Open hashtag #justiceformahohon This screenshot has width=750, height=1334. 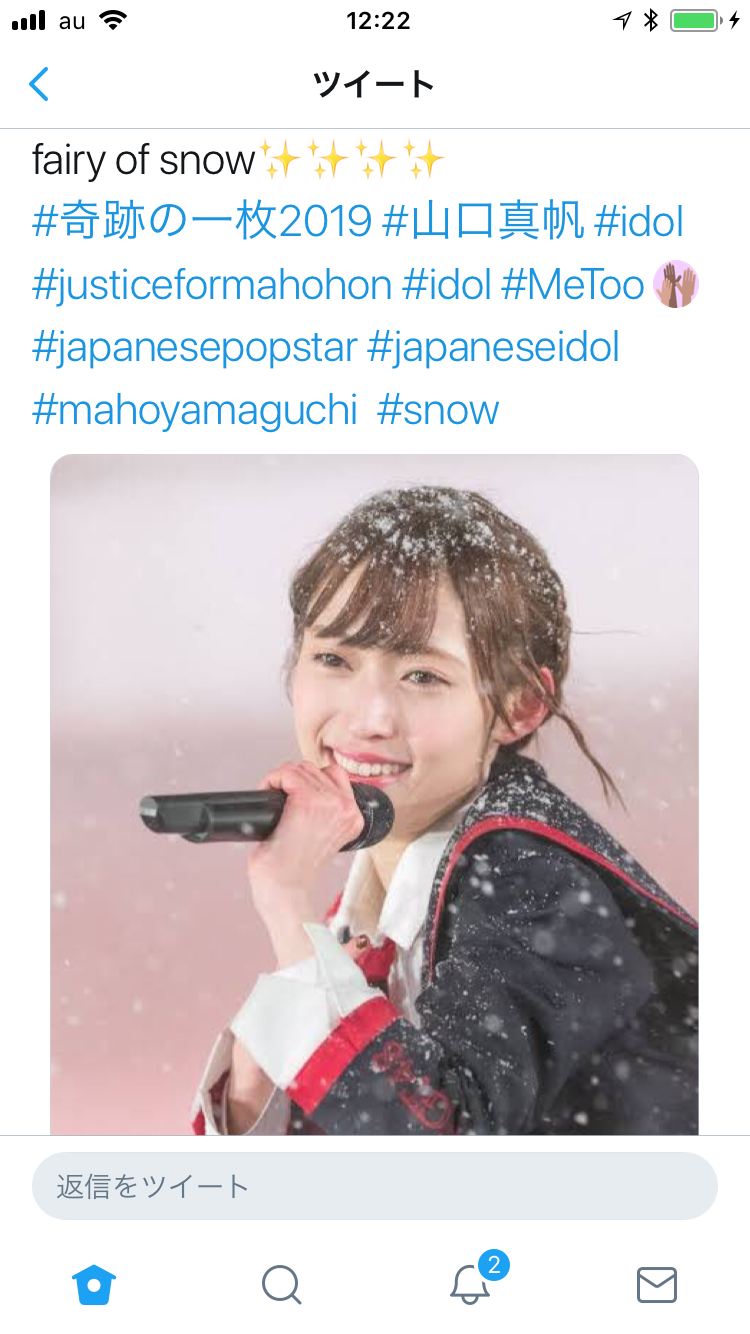212,286
